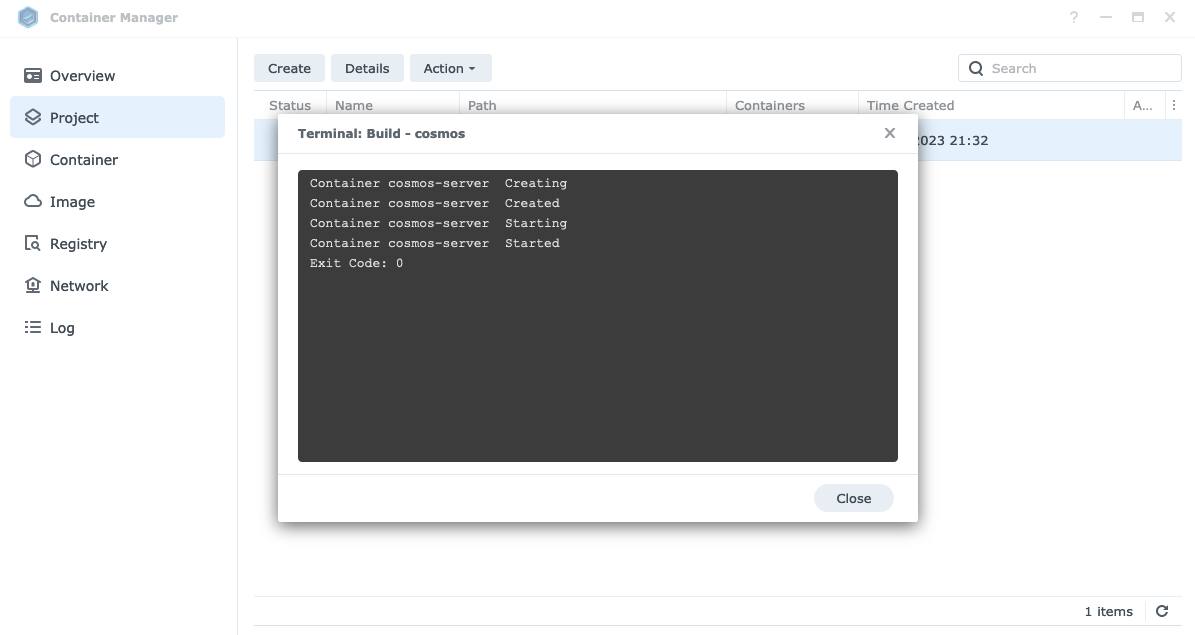
Task: Sort by Containers column header
Action: (x=770, y=105)
